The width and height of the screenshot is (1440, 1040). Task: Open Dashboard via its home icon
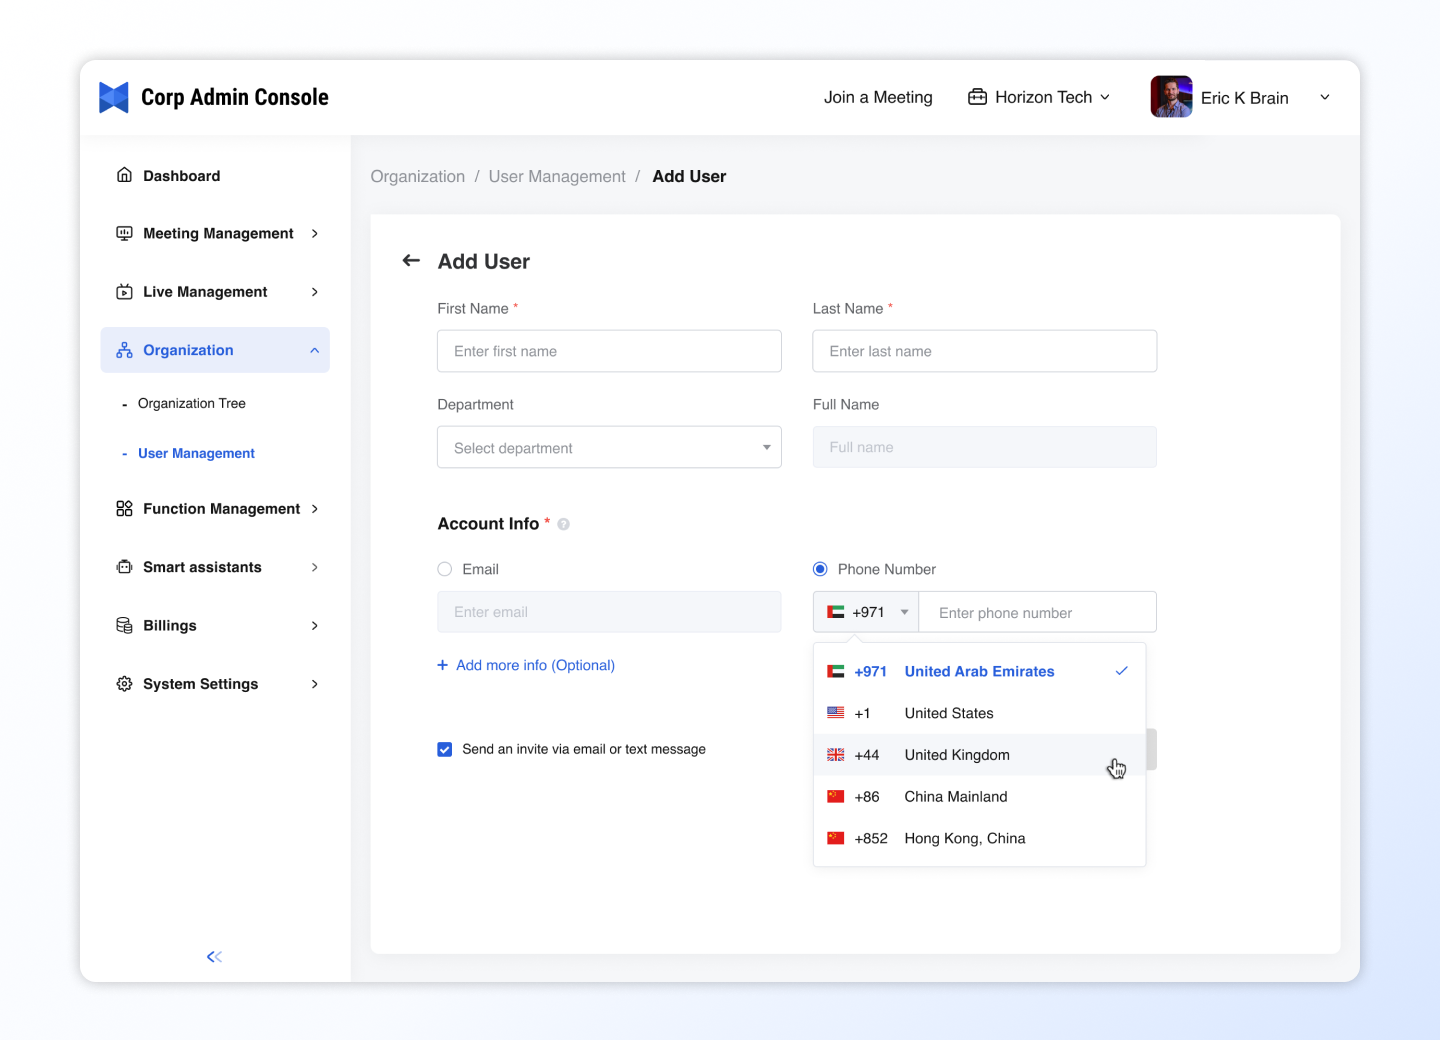[124, 175]
